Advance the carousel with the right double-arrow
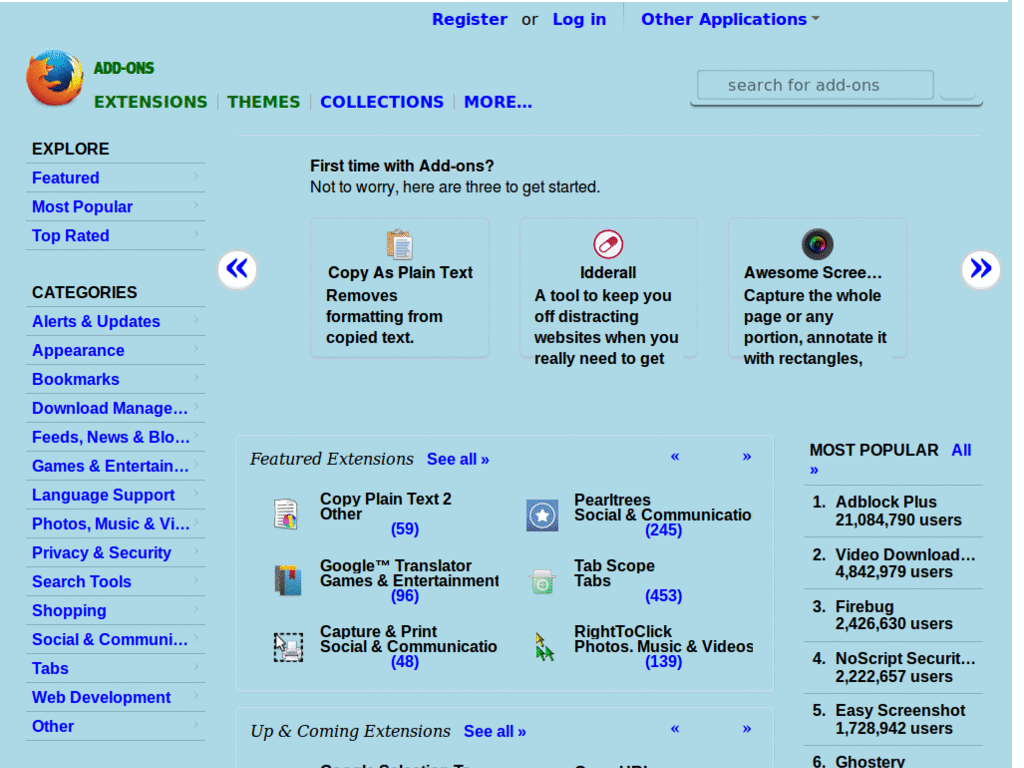 (x=981, y=269)
